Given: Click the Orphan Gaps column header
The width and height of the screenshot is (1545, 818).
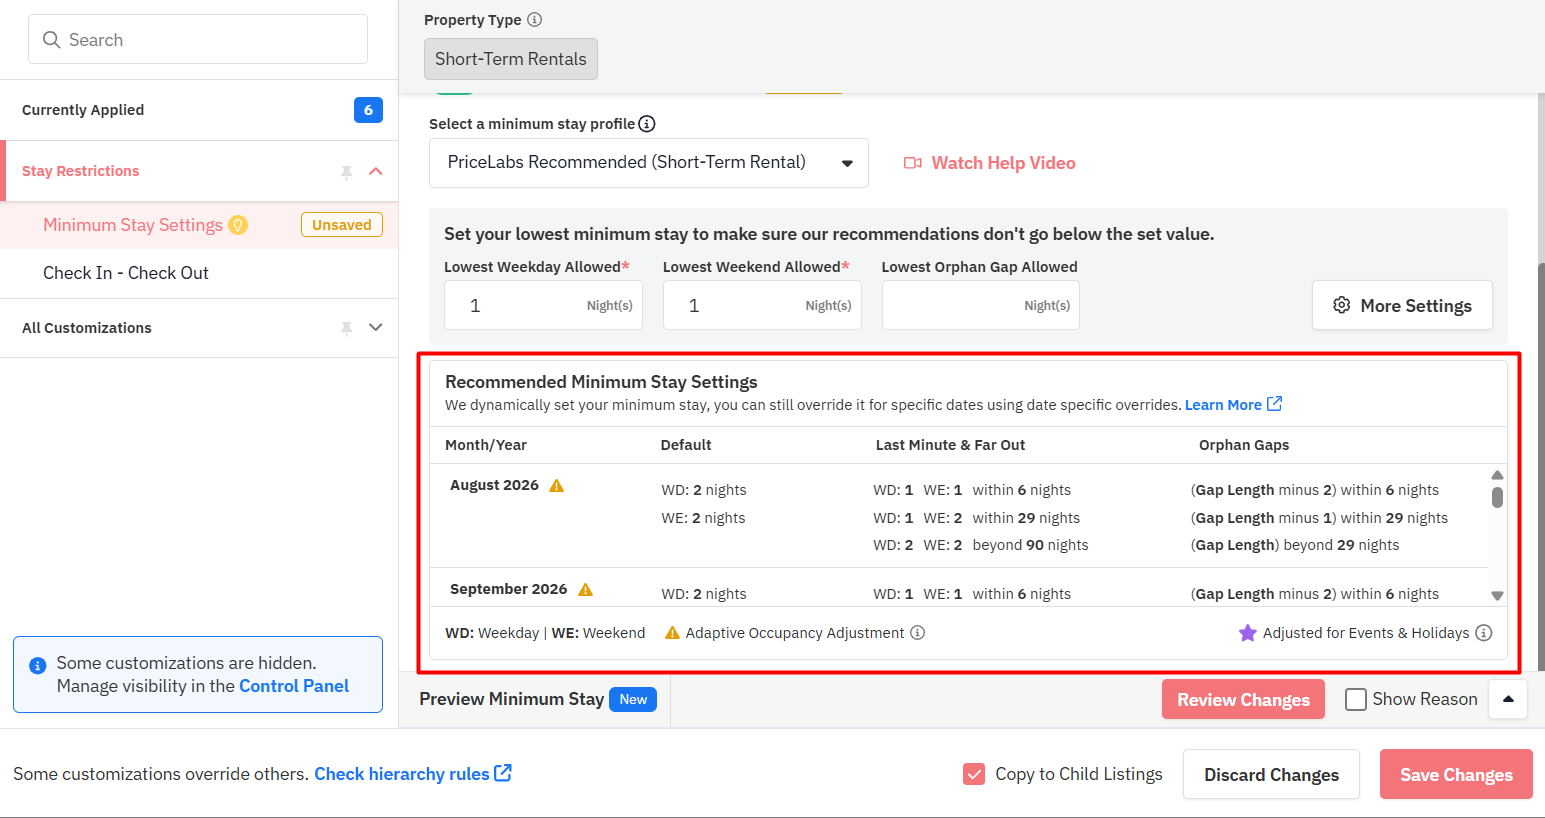Looking at the screenshot, I should coord(1244,445).
